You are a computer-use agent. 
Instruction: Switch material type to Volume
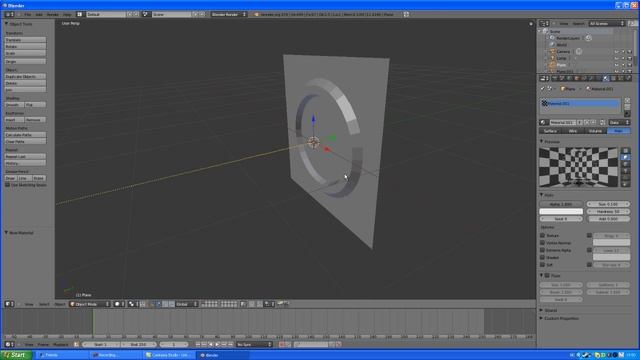596,131
